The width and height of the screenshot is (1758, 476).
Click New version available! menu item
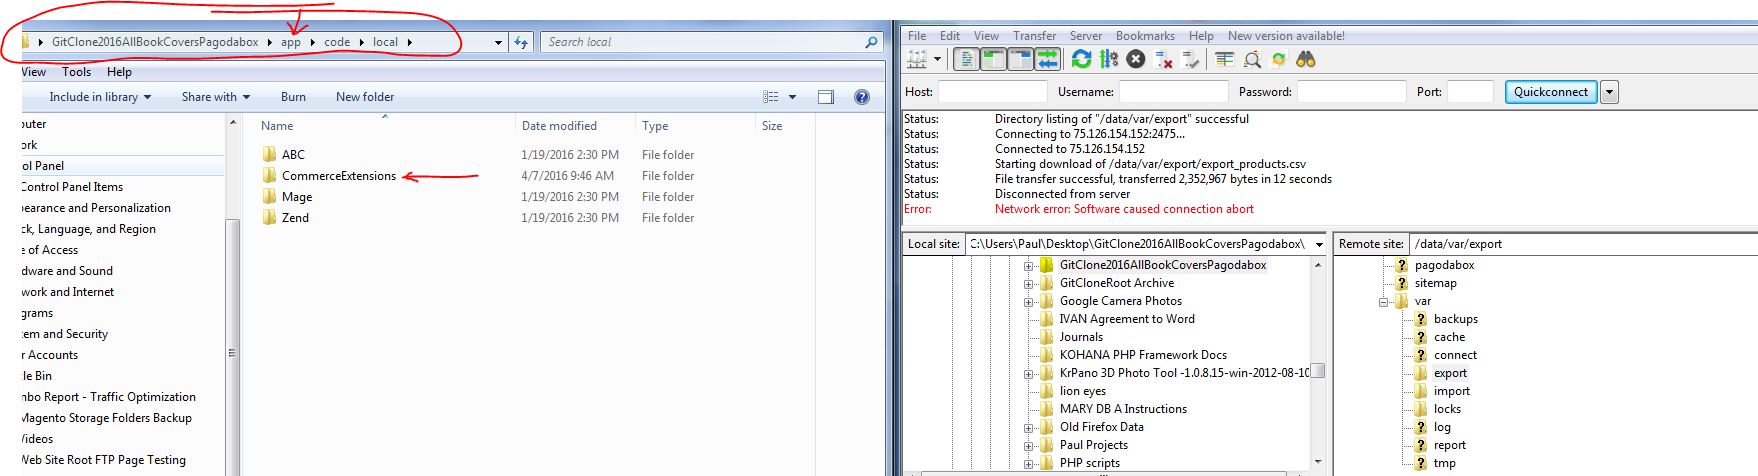coord(1286,36)
